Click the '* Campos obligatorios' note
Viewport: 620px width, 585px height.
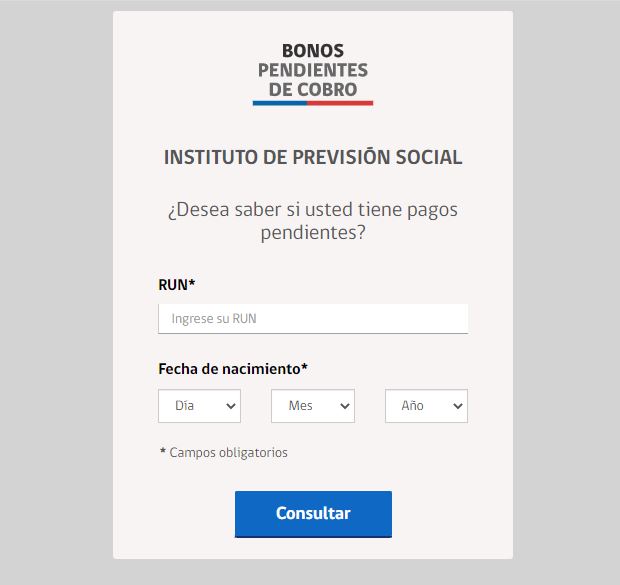[x=223, y=452]
